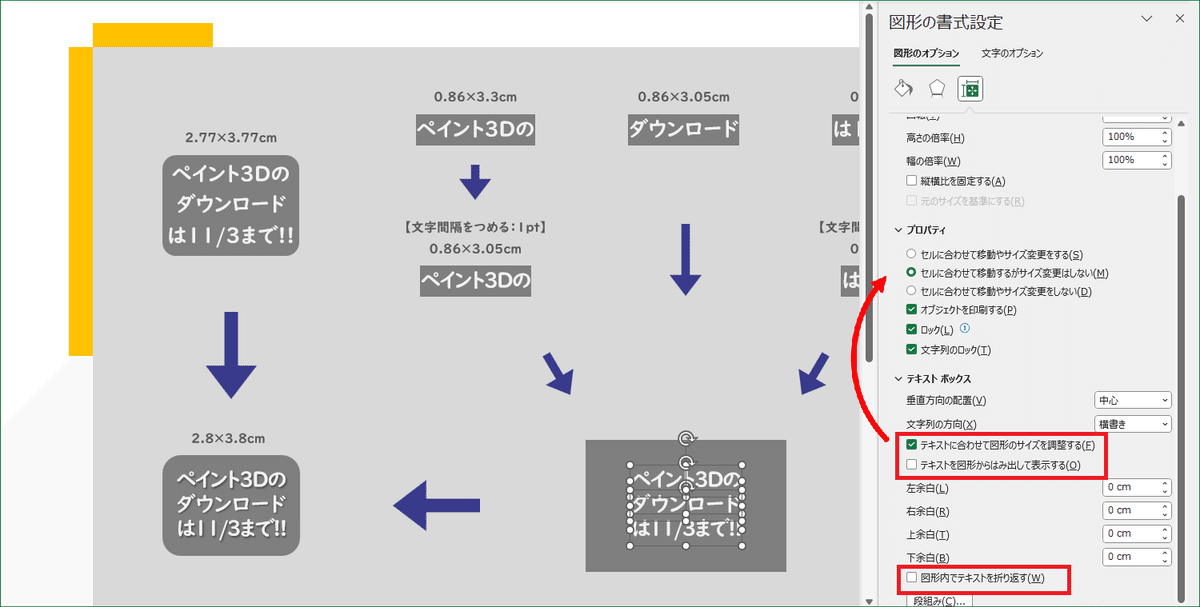Uncheck オブジェクトを印刷する checkbox
Screen dimensions: 1200x607
911,310
